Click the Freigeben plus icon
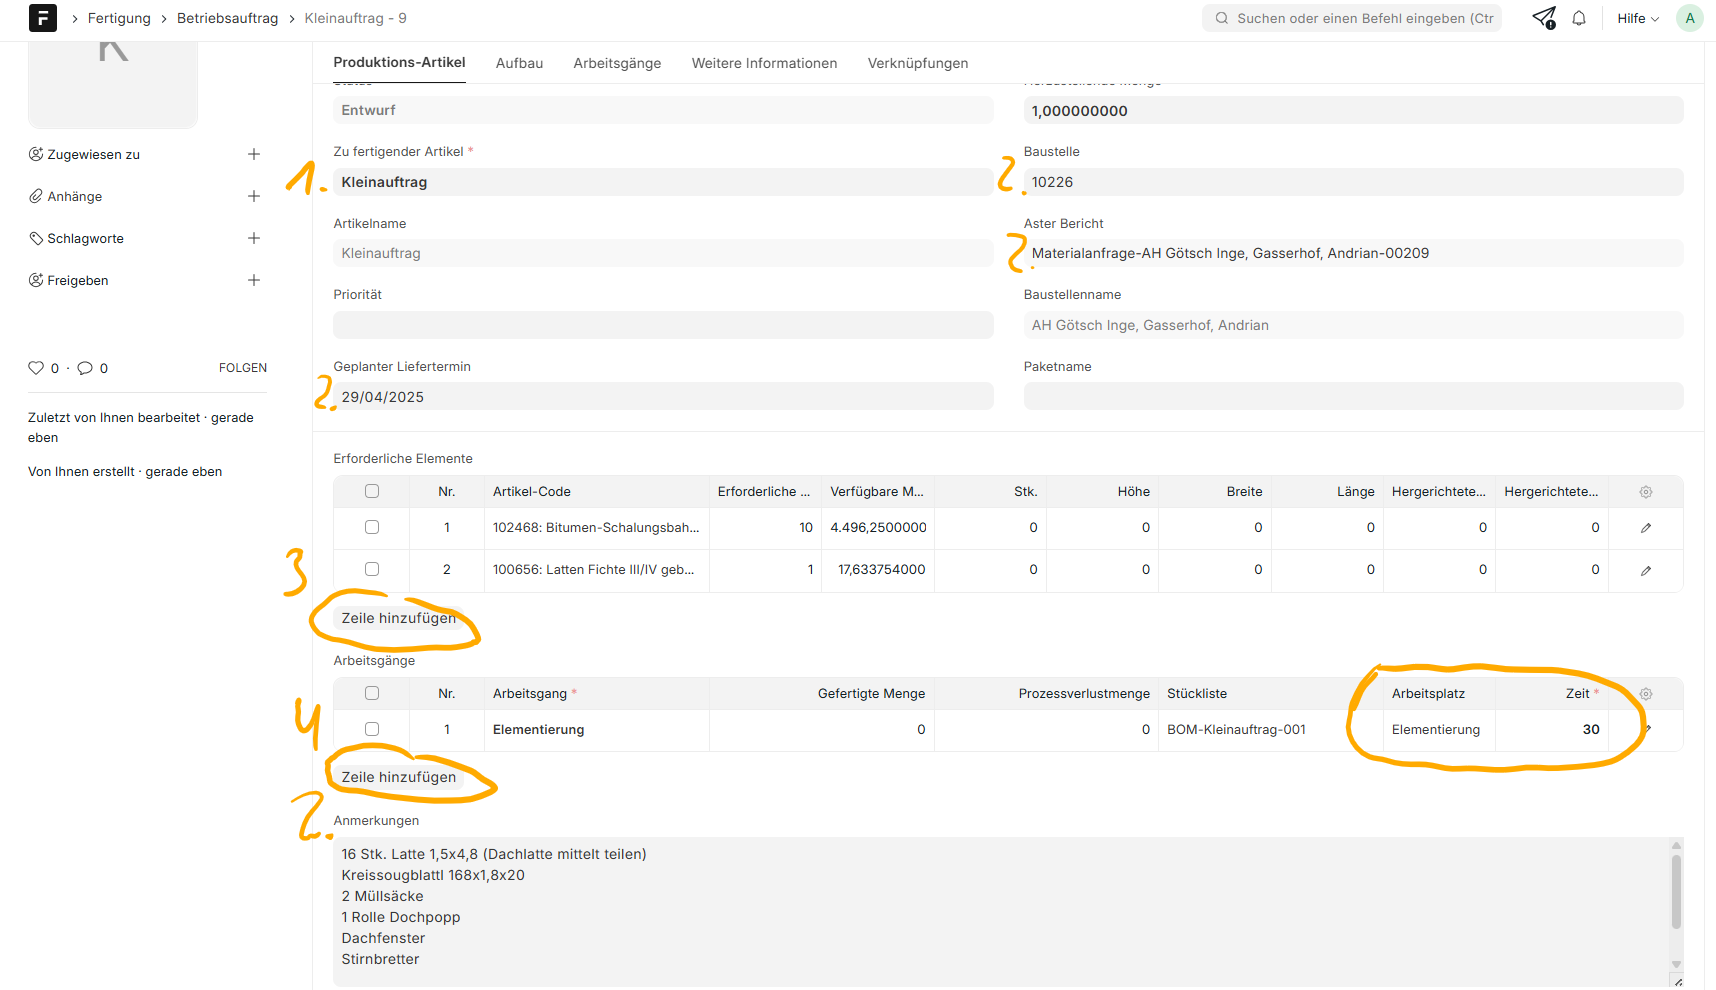This screenshot has width=1716, height=990. tap(254, 280)
